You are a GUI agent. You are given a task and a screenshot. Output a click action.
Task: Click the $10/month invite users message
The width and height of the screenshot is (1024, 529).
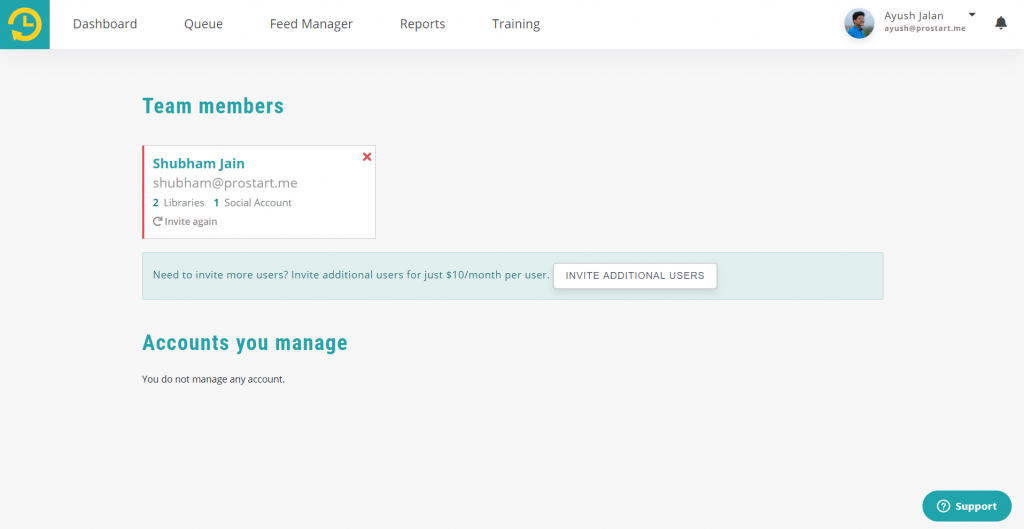(x=351, y=275)
